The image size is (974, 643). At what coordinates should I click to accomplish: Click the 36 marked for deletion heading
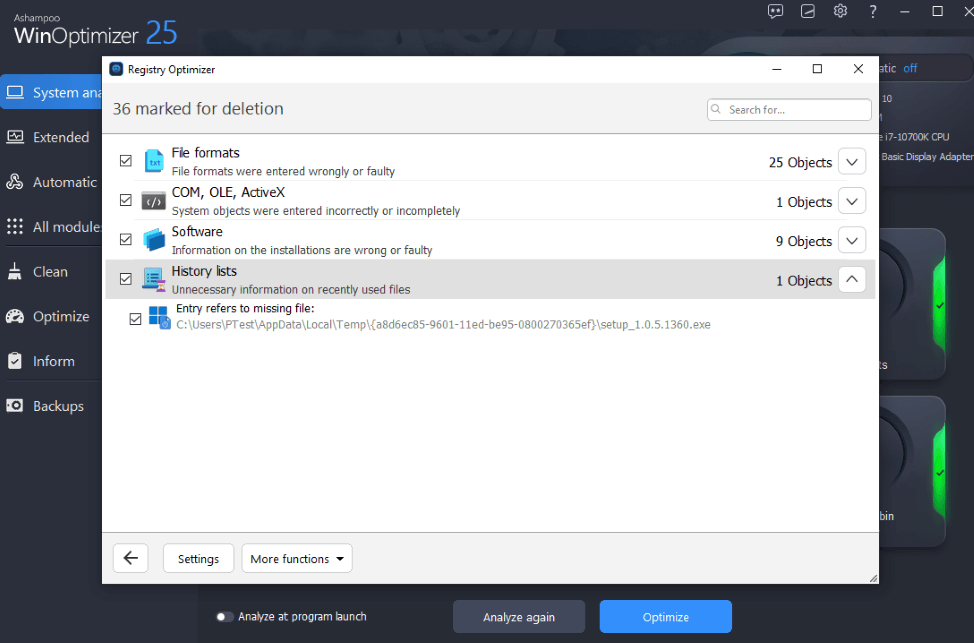click(x=198, y=109)
